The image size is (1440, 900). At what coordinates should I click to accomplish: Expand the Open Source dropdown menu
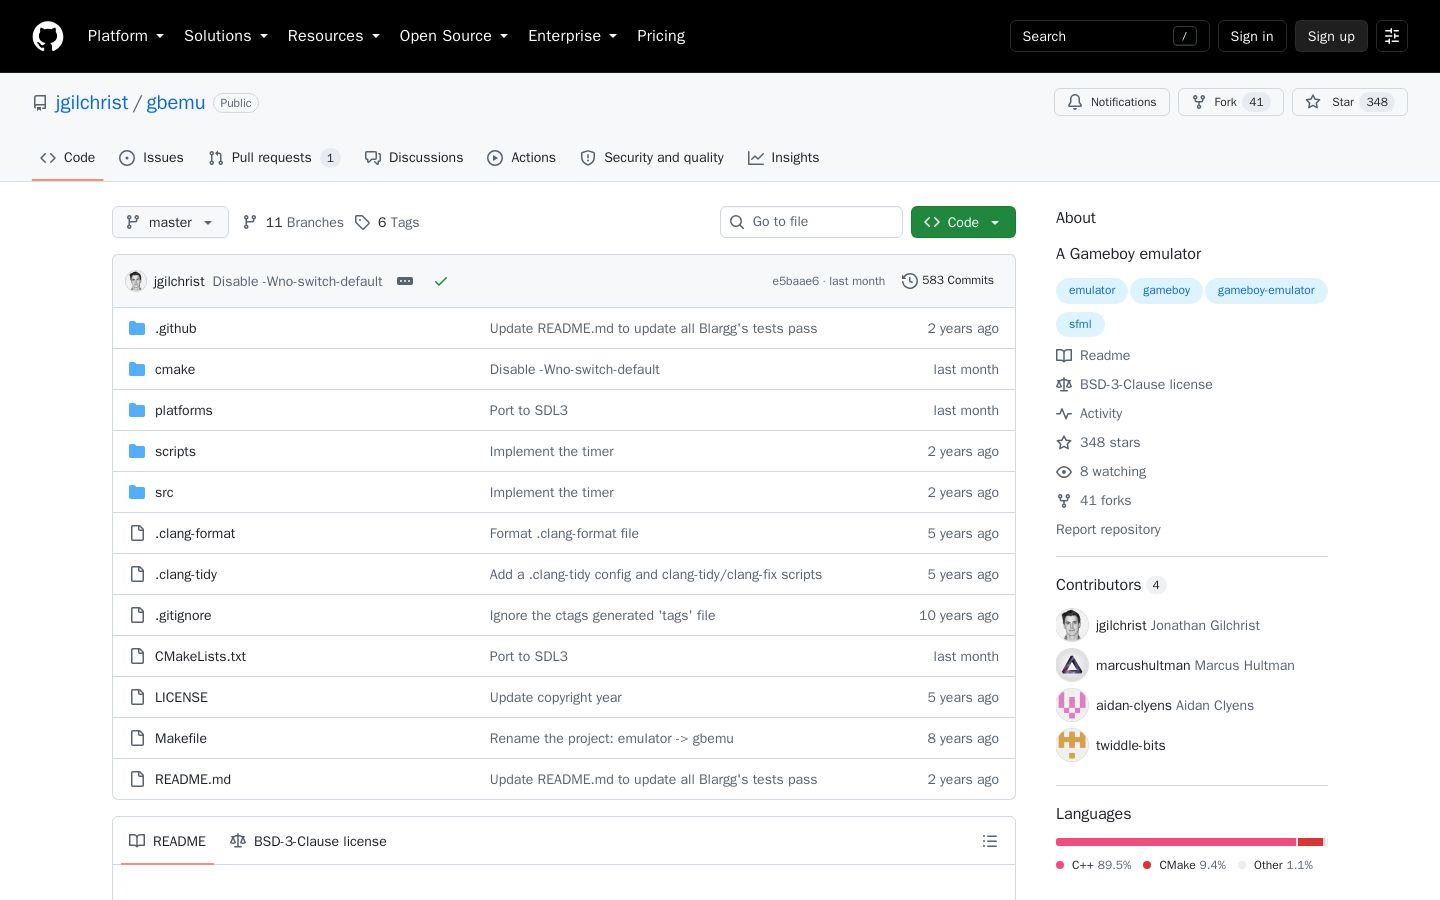point(454,36)
